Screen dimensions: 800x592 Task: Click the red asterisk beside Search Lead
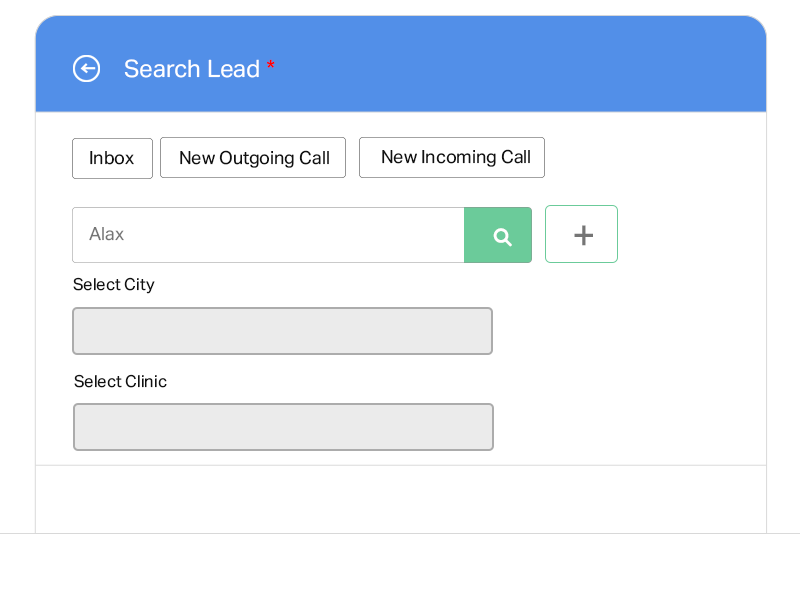click(270, 65)
